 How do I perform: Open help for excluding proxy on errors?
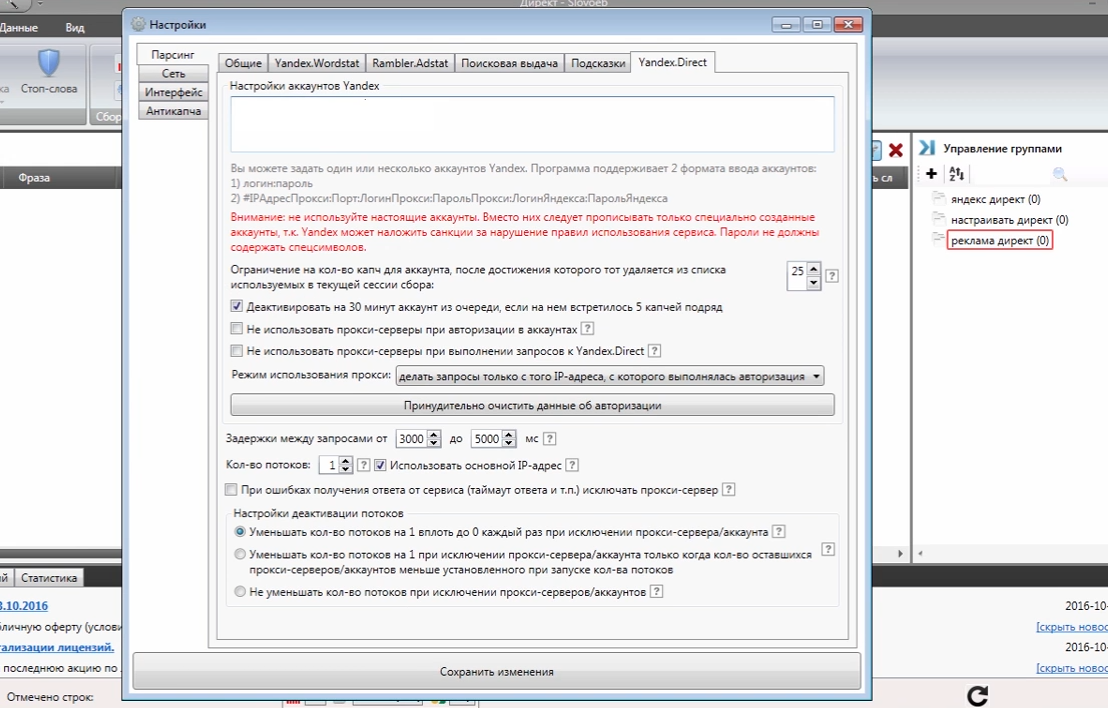click(x=729, y=490)
